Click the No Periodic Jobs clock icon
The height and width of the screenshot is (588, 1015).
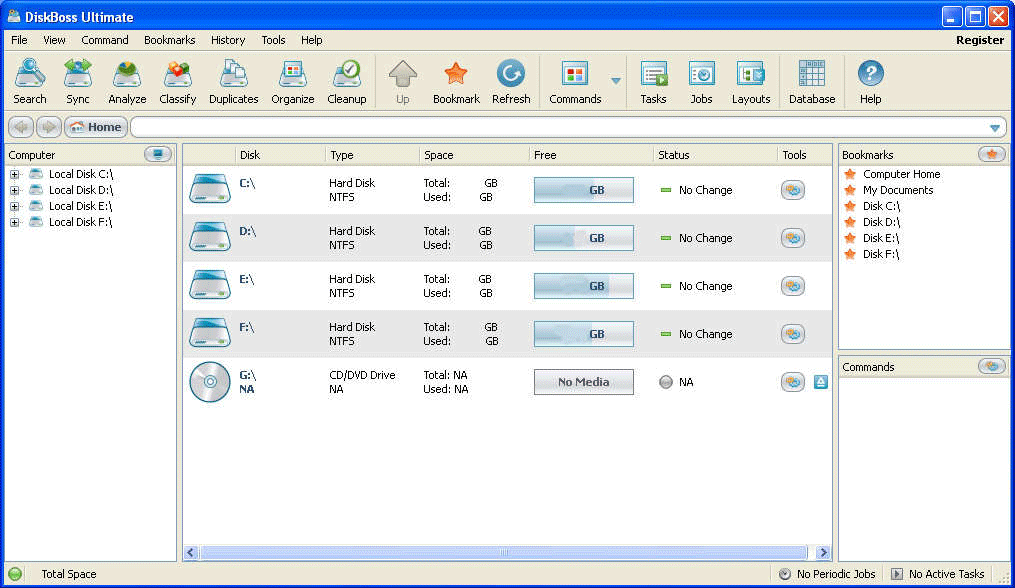pos(785,574)
